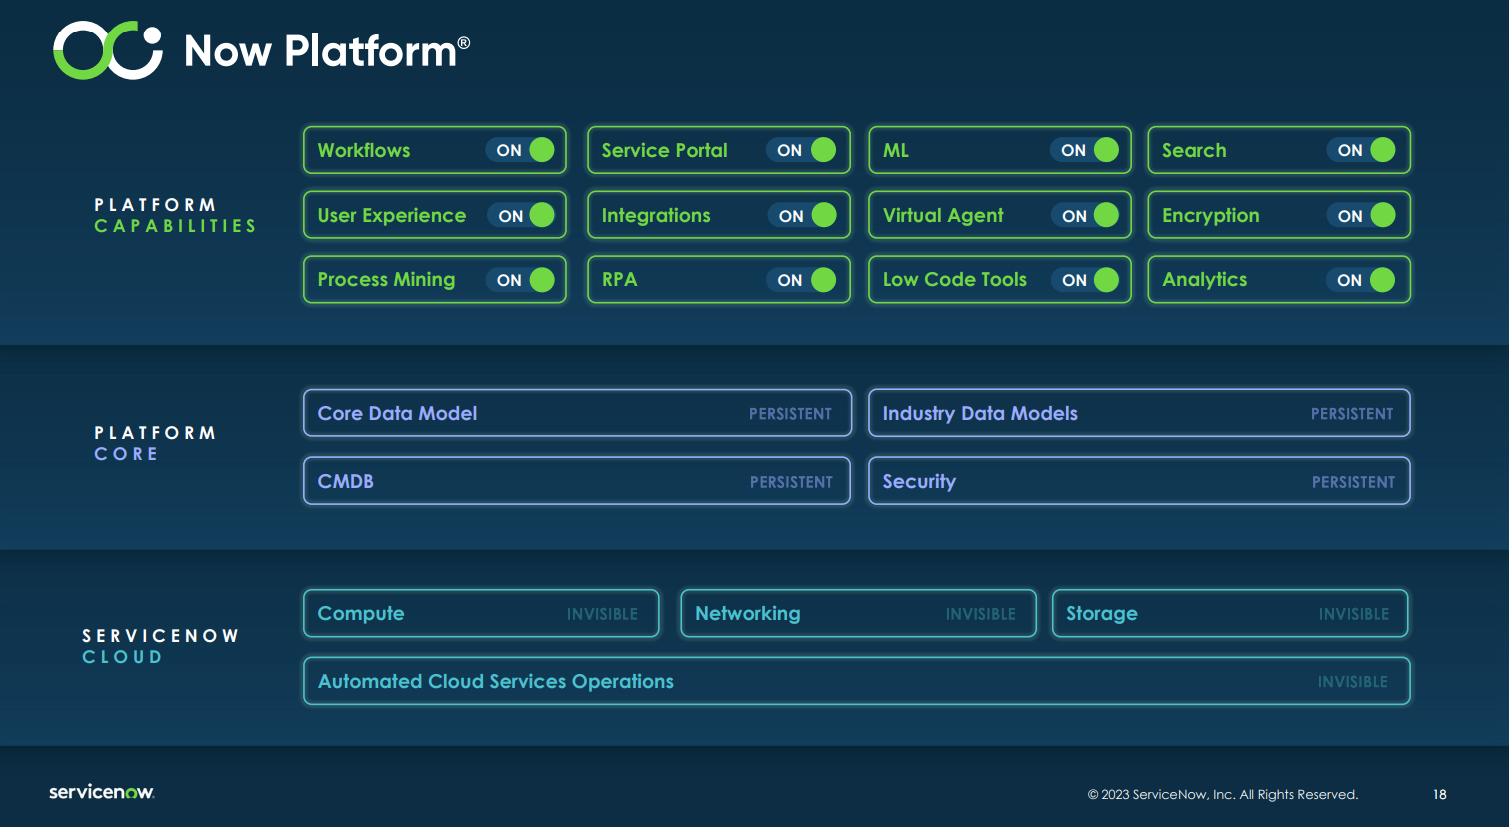Click PERSISTENT tag on Security
1509x827 pixels.
pos(1353,482)
